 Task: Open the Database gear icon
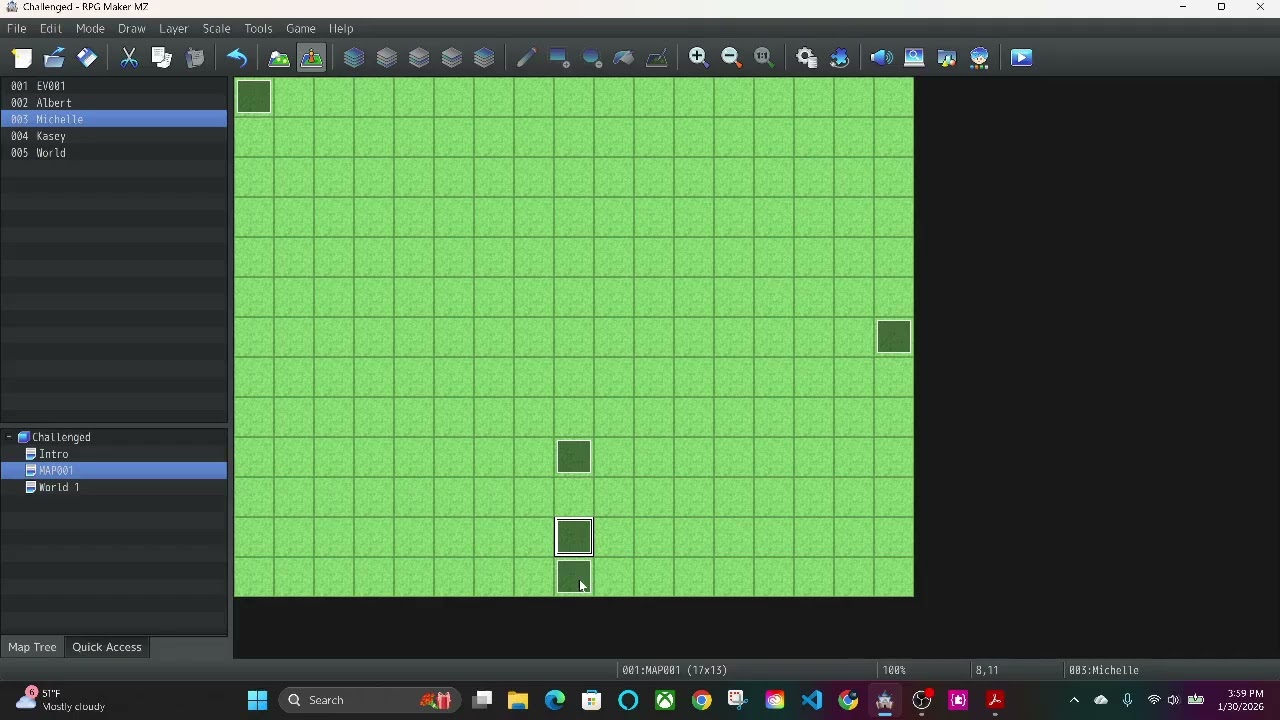(x=807, y=58)
